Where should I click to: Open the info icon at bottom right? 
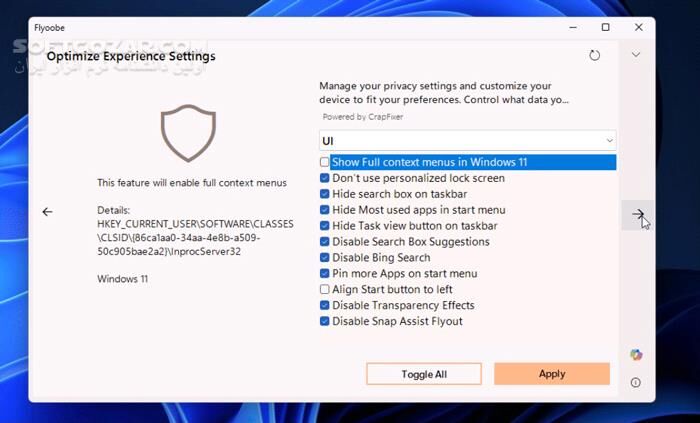click(x=636, y=382)
